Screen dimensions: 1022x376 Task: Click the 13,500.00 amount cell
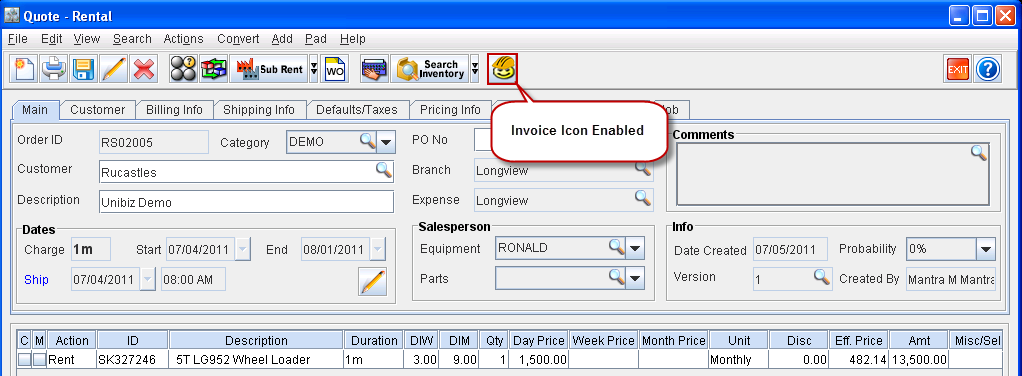(920, 359)
